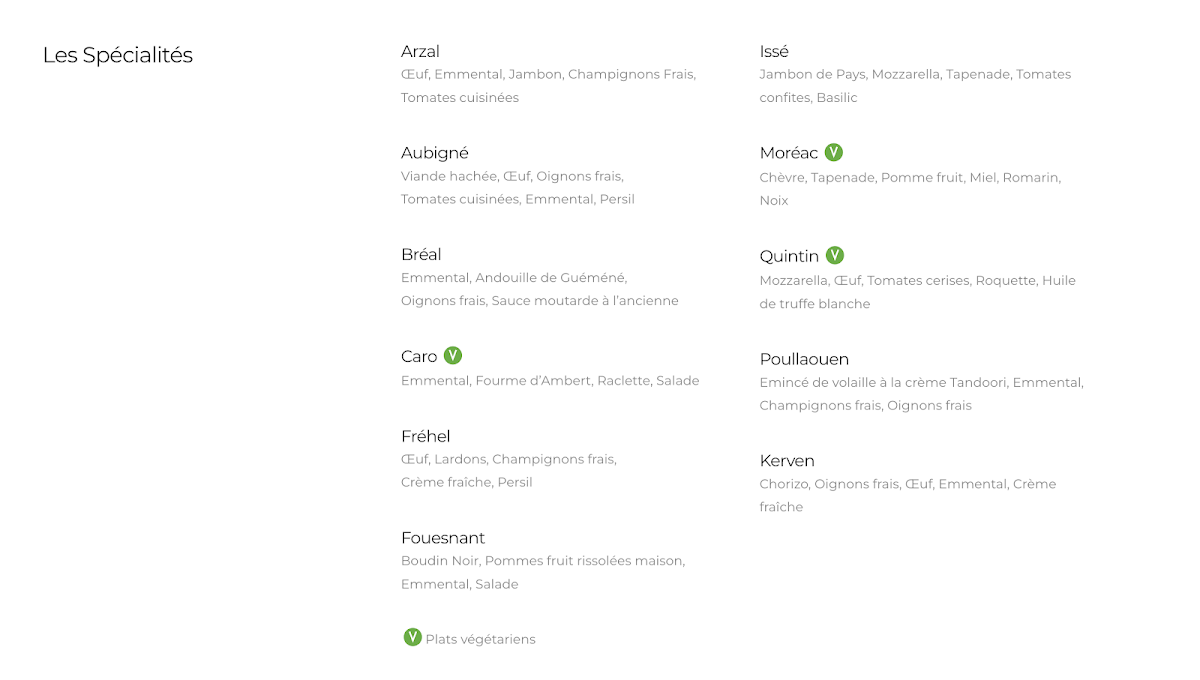Open the Fréhel menu entry

point(426,436)
